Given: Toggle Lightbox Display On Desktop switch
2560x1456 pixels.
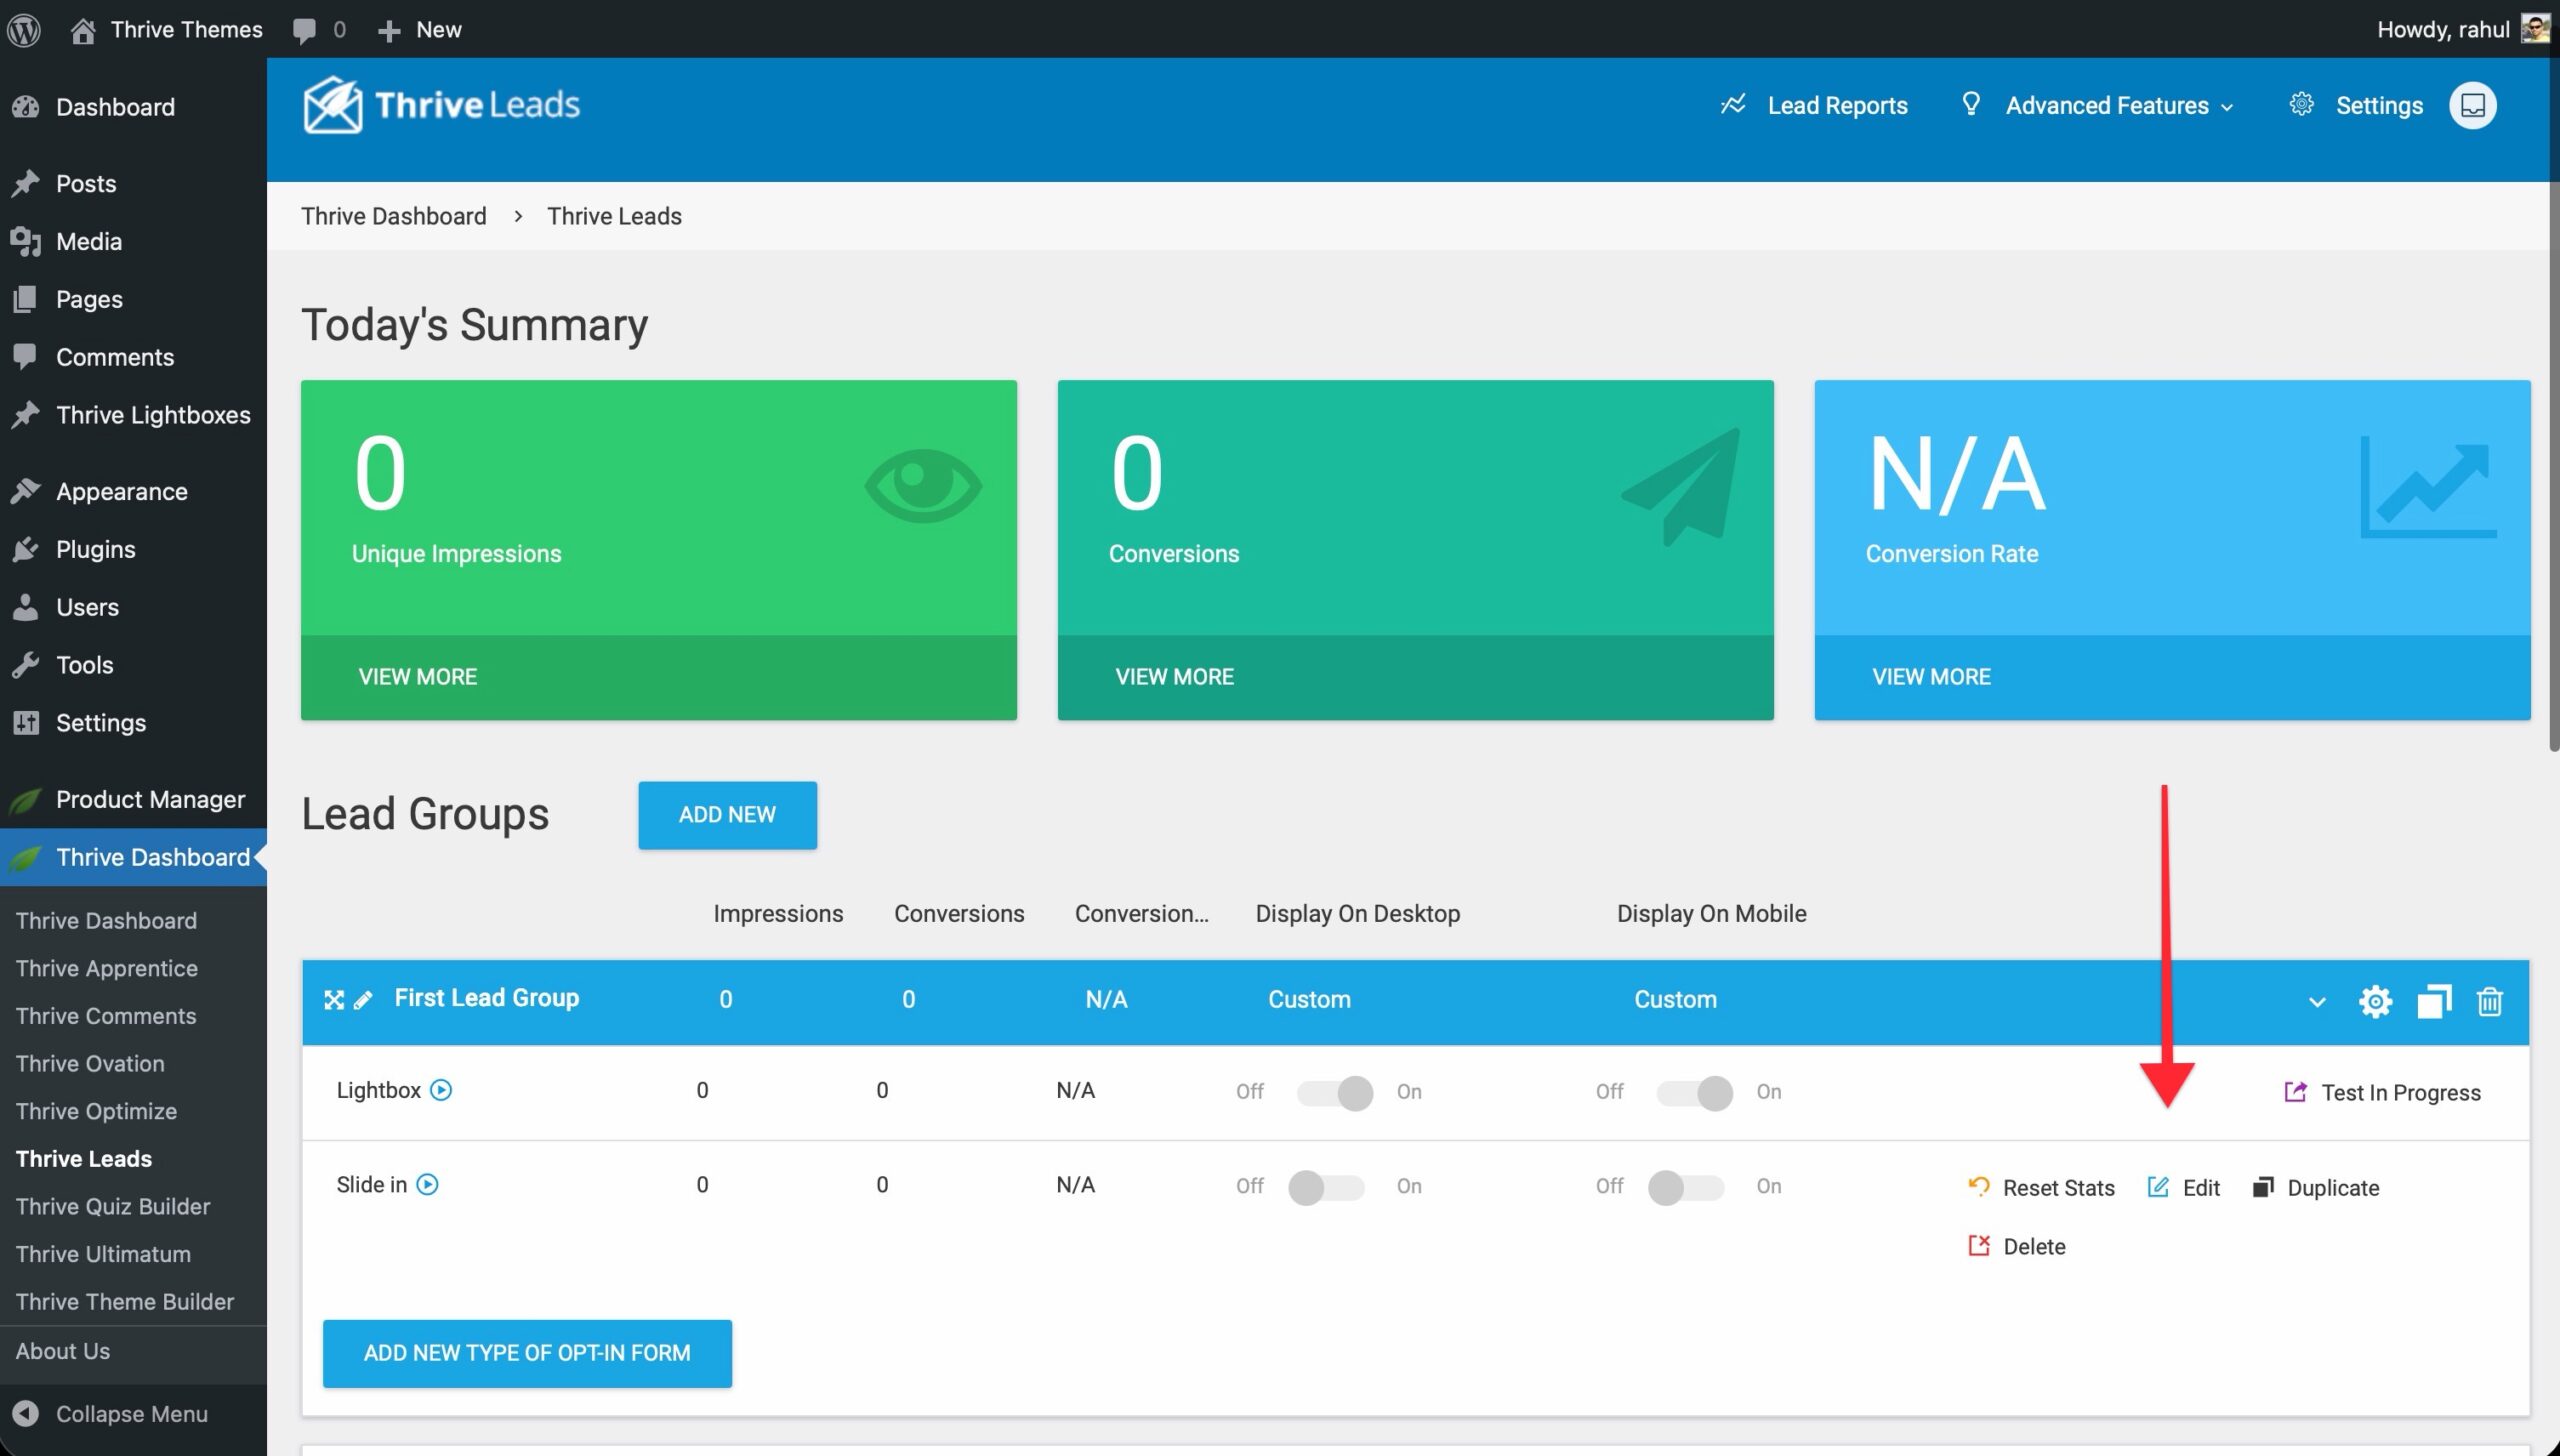Looking at the screenshot, I should click(x=1334, y=1092).
